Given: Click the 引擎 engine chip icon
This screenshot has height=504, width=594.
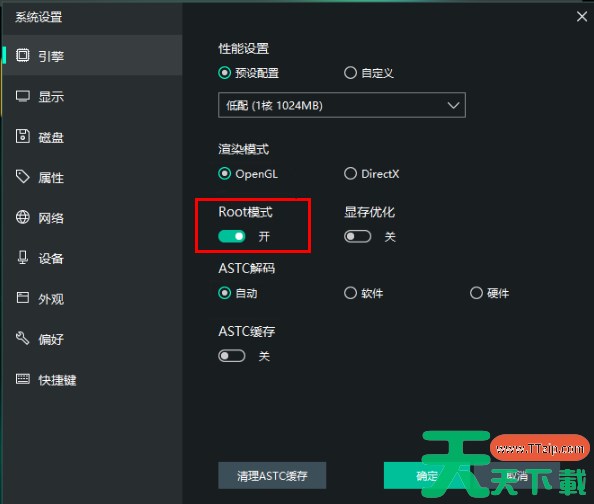Looking at the screenshot, I should point(22,55).
